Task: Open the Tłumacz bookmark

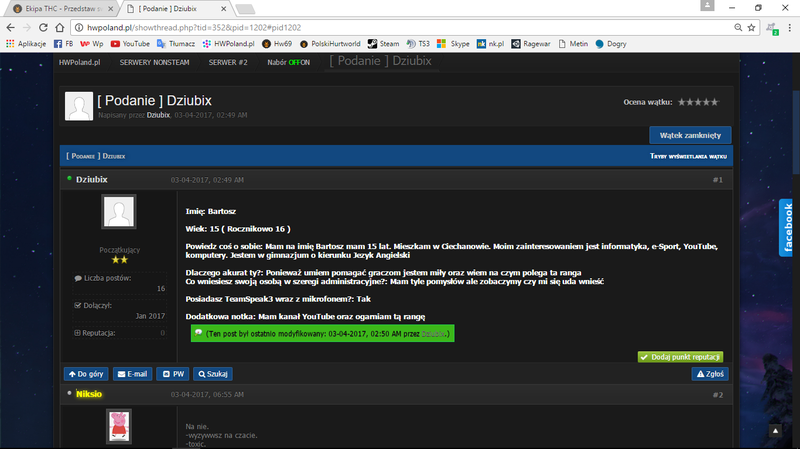Action: (x=176, y=44)
